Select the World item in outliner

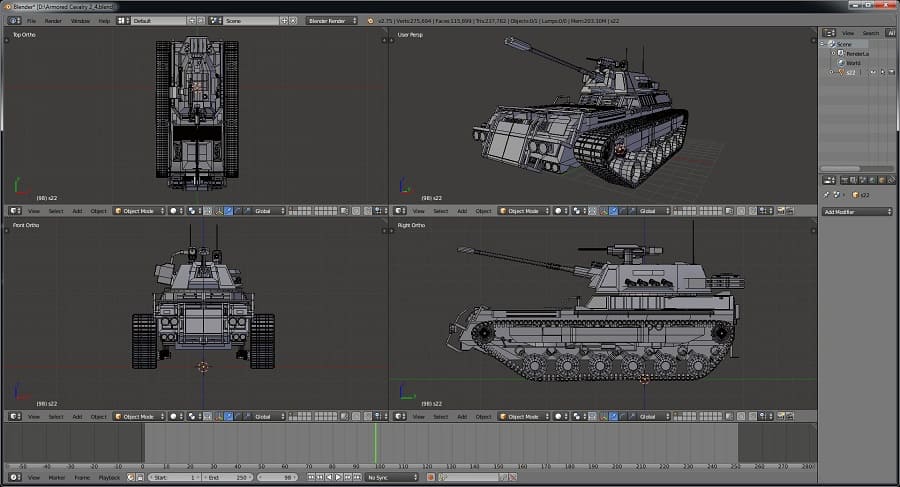[x=852, y=62]
